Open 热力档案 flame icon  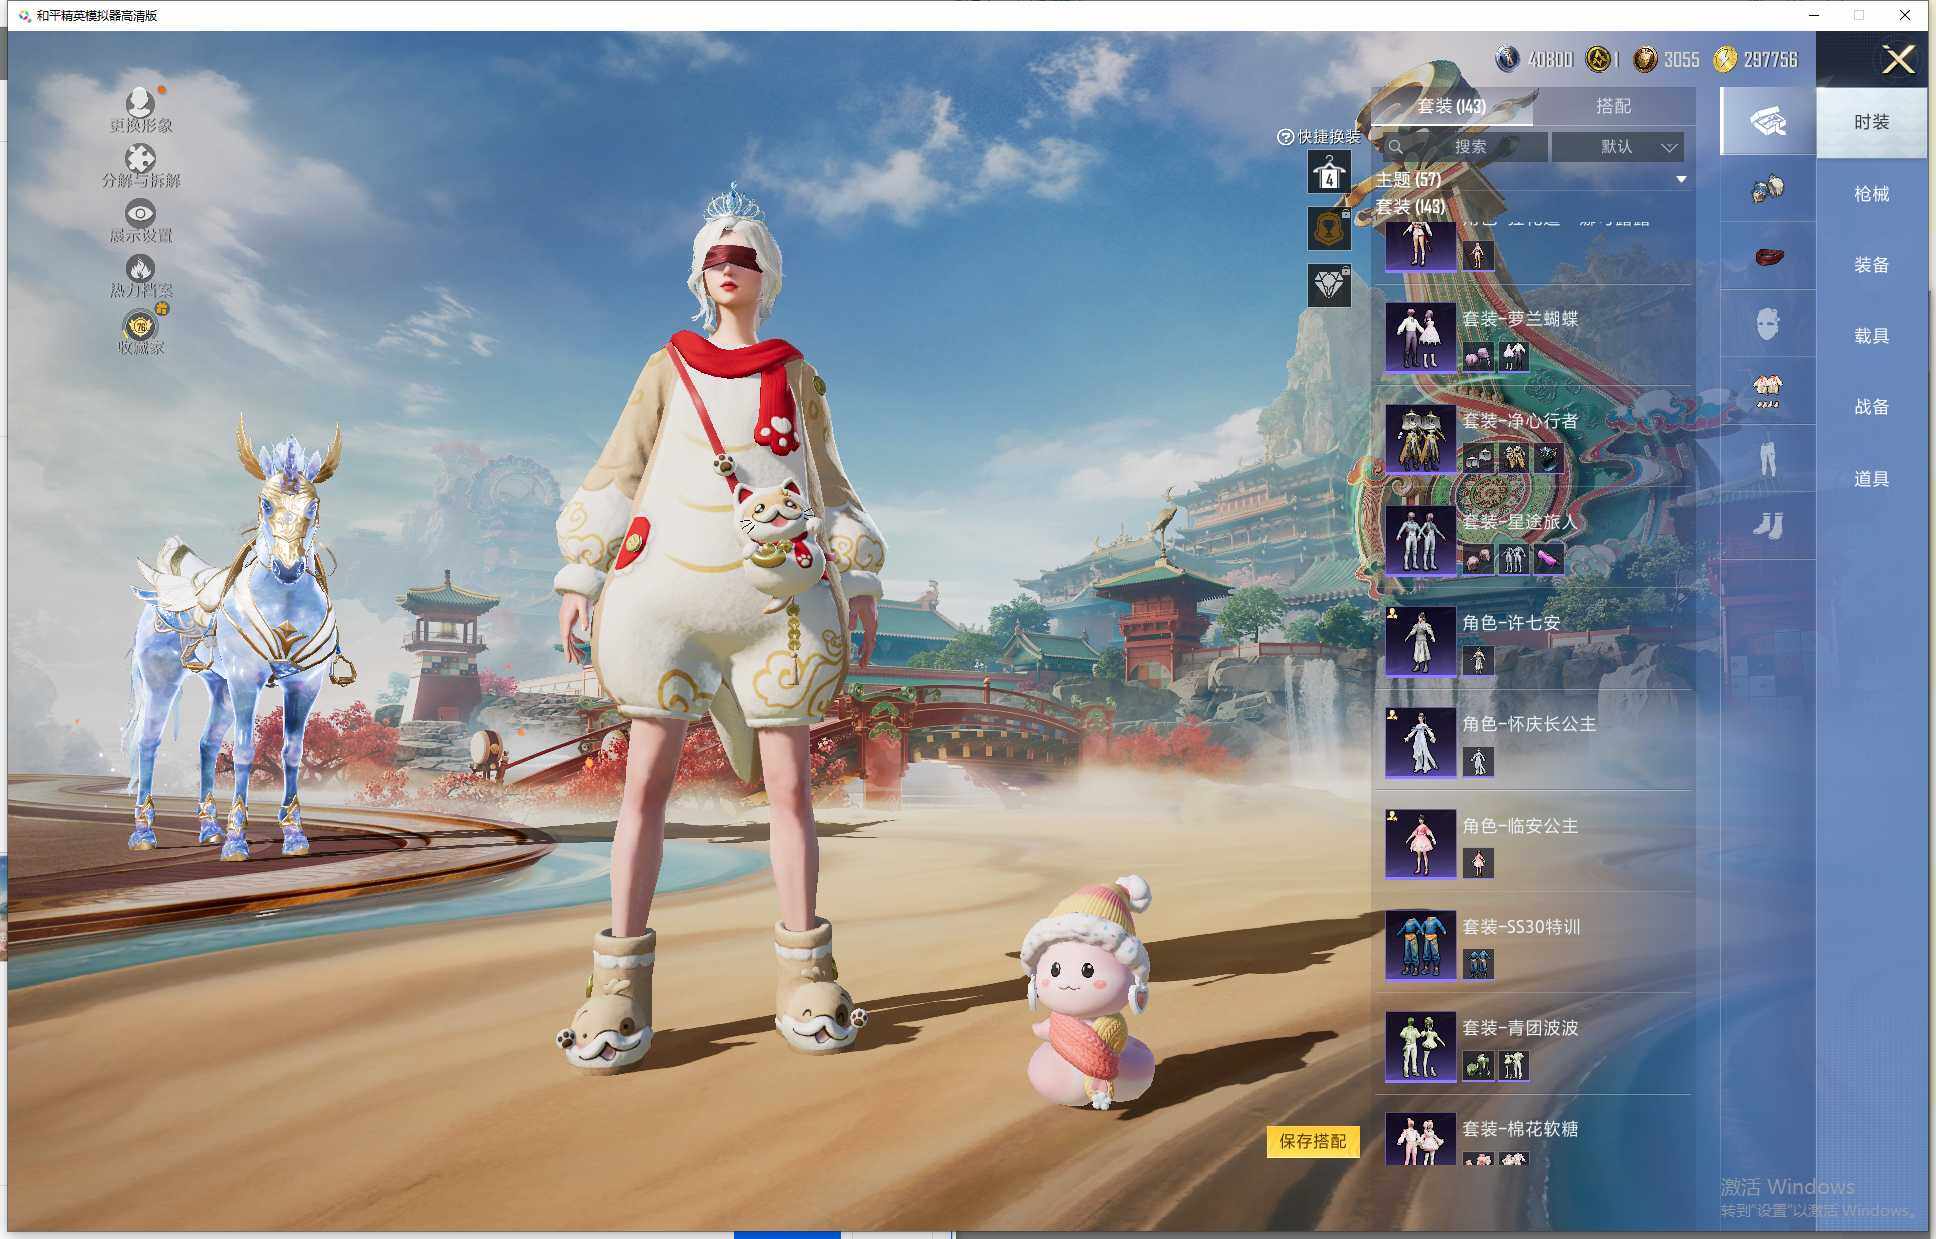(140, 269)
